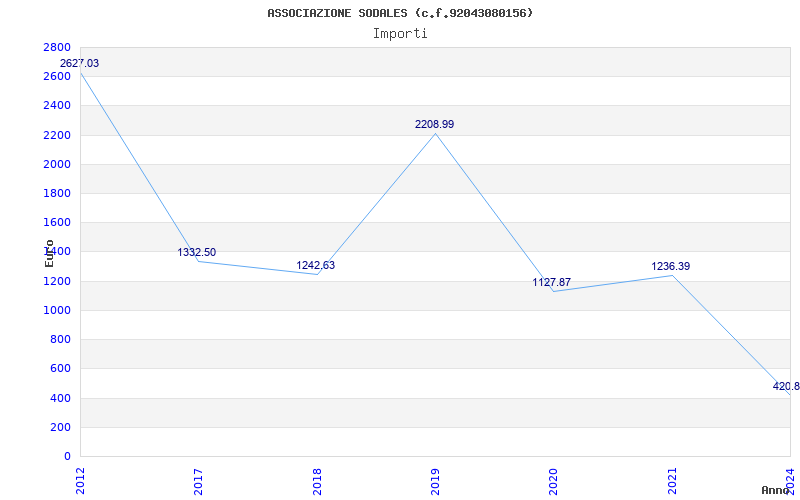
Task: Select the 2021 x-axis year label
Action: tap(672, 481)
